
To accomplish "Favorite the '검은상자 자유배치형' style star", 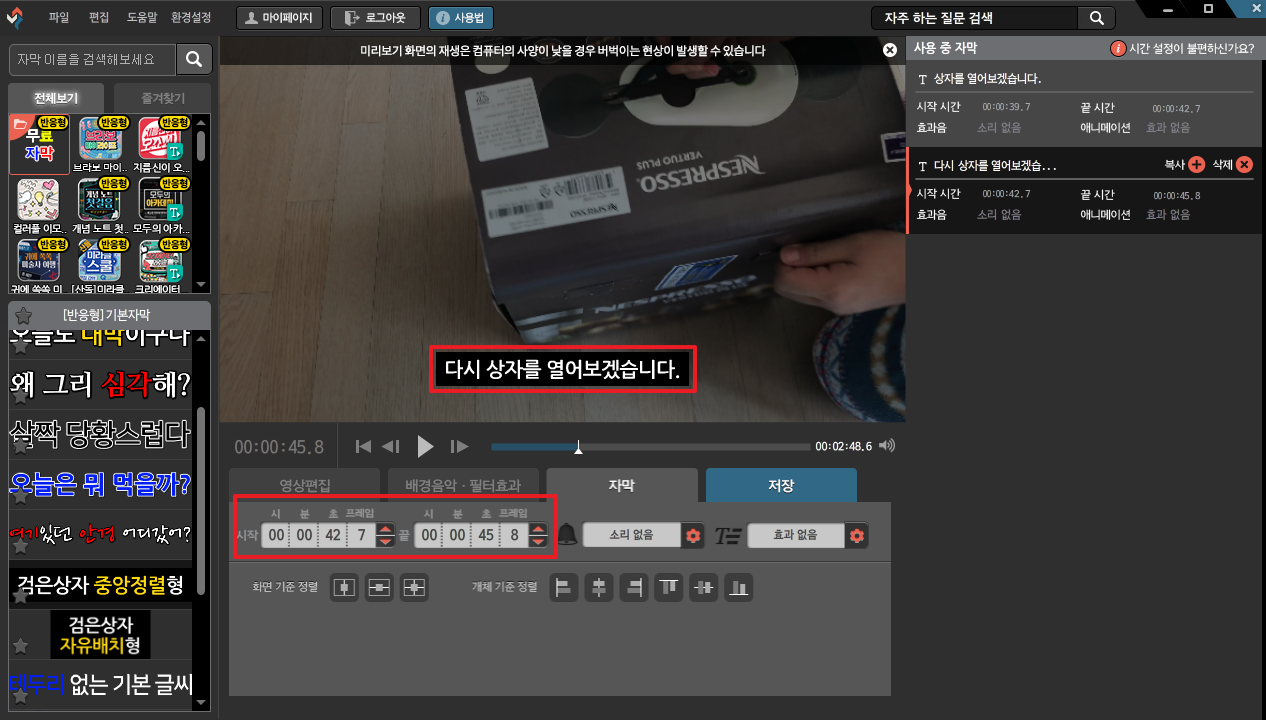I will click(20, 645).
